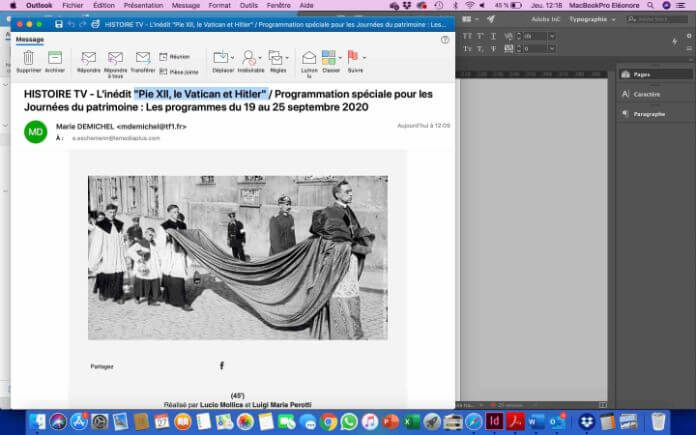This screenshot has height=435, width=696.
Task: Open the Aide menu
Action: click(x=306, y=5)
